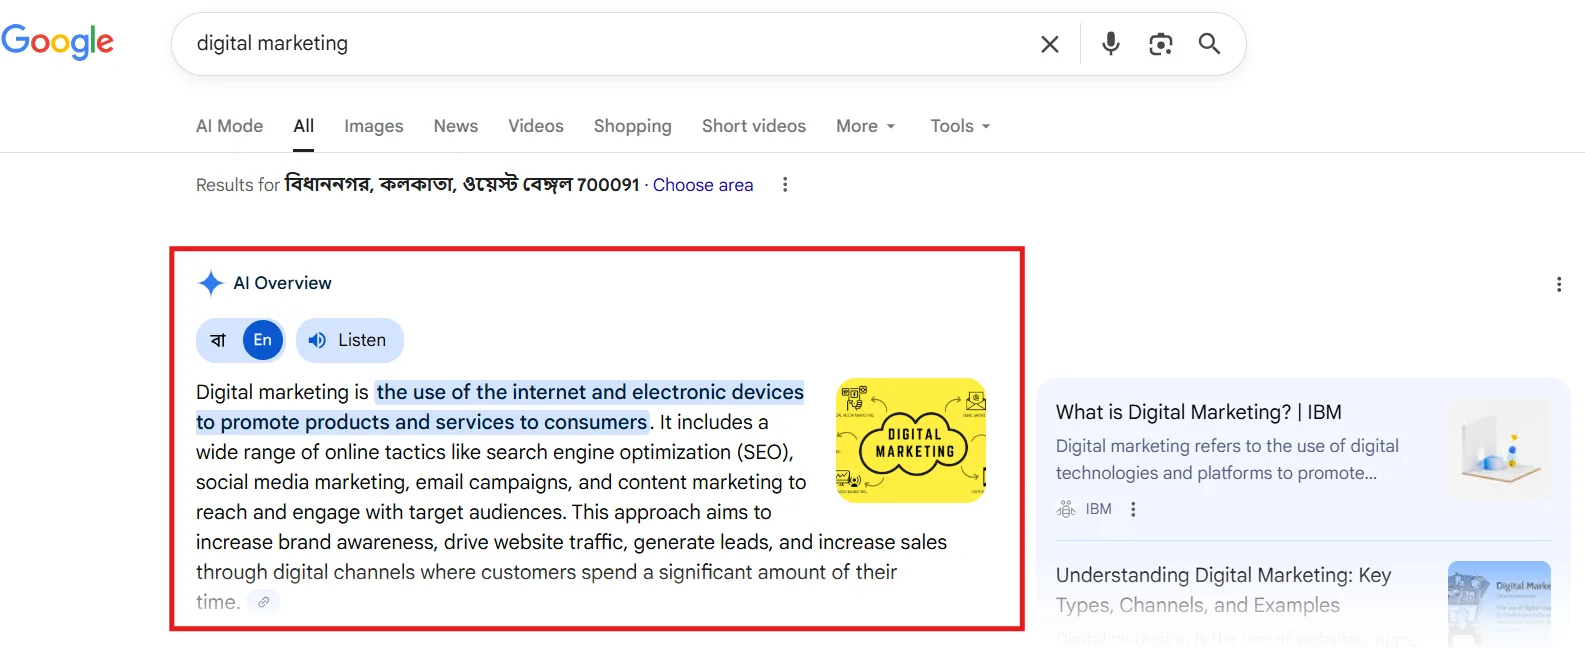Screen dimensions: 1585x648
Task: Go to the AI Mode tab
Action: (x=229, y=126)
